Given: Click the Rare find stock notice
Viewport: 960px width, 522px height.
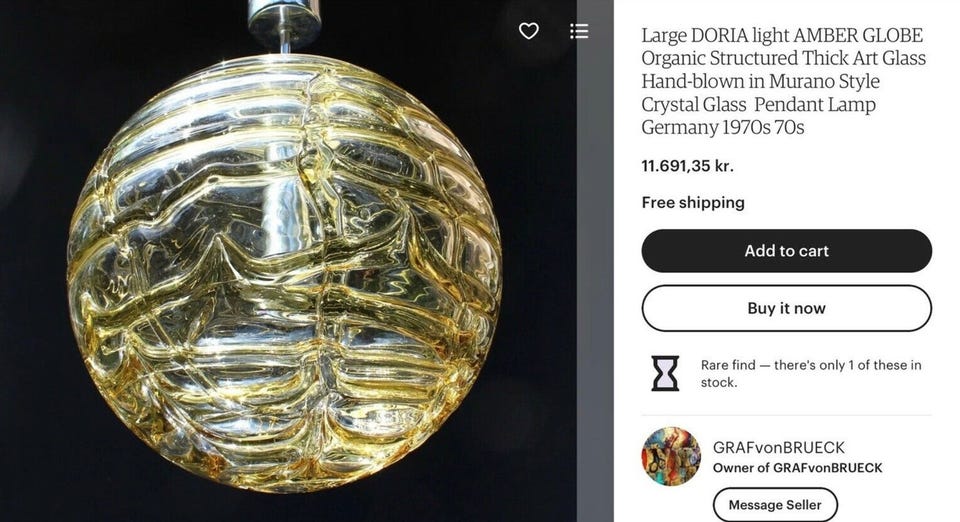Looking at the screenshot, I should pyautogui.click(x=811, y=373).
